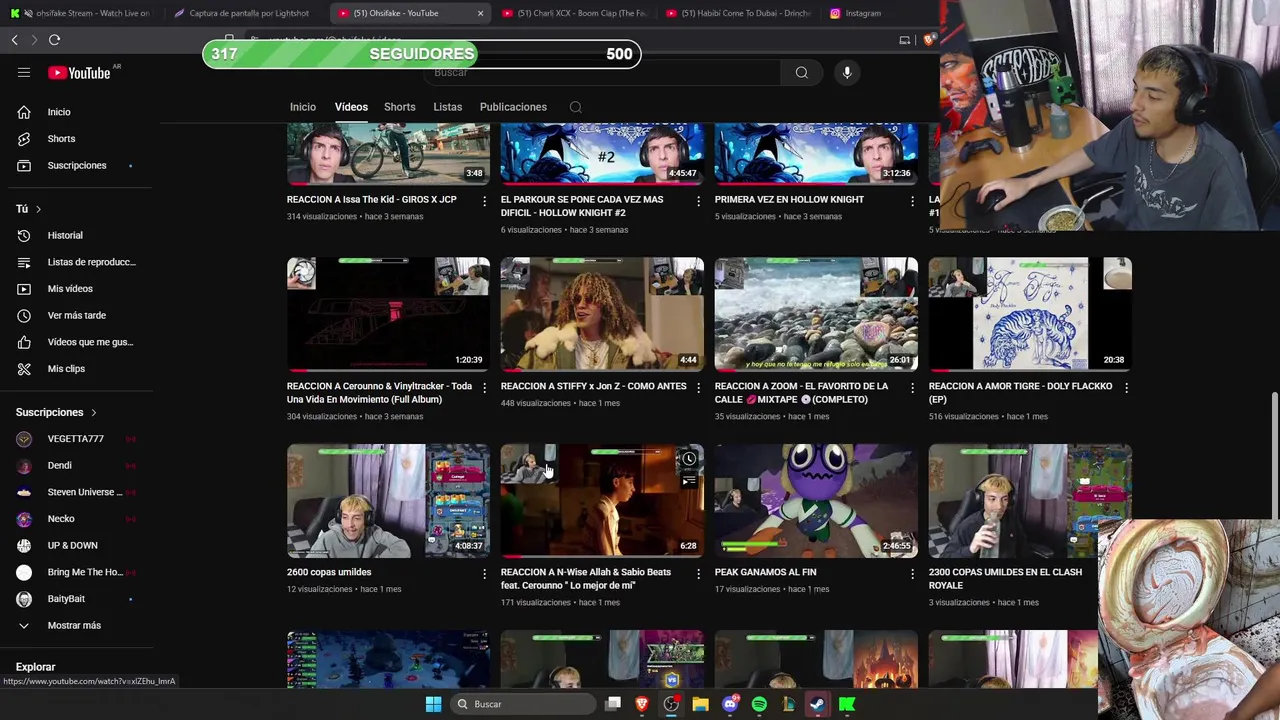Open Spotify from taskbar
The height and width of the screenshot is (720, 1280).
click(x=759, y=704)
